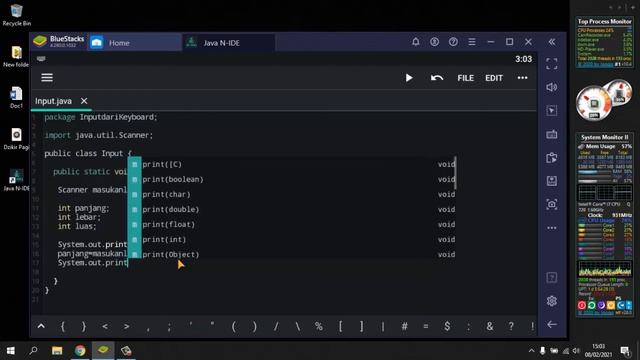640x360 pixels.
Task: Open Windows Start menu
Action: click(x=11, y=351)
